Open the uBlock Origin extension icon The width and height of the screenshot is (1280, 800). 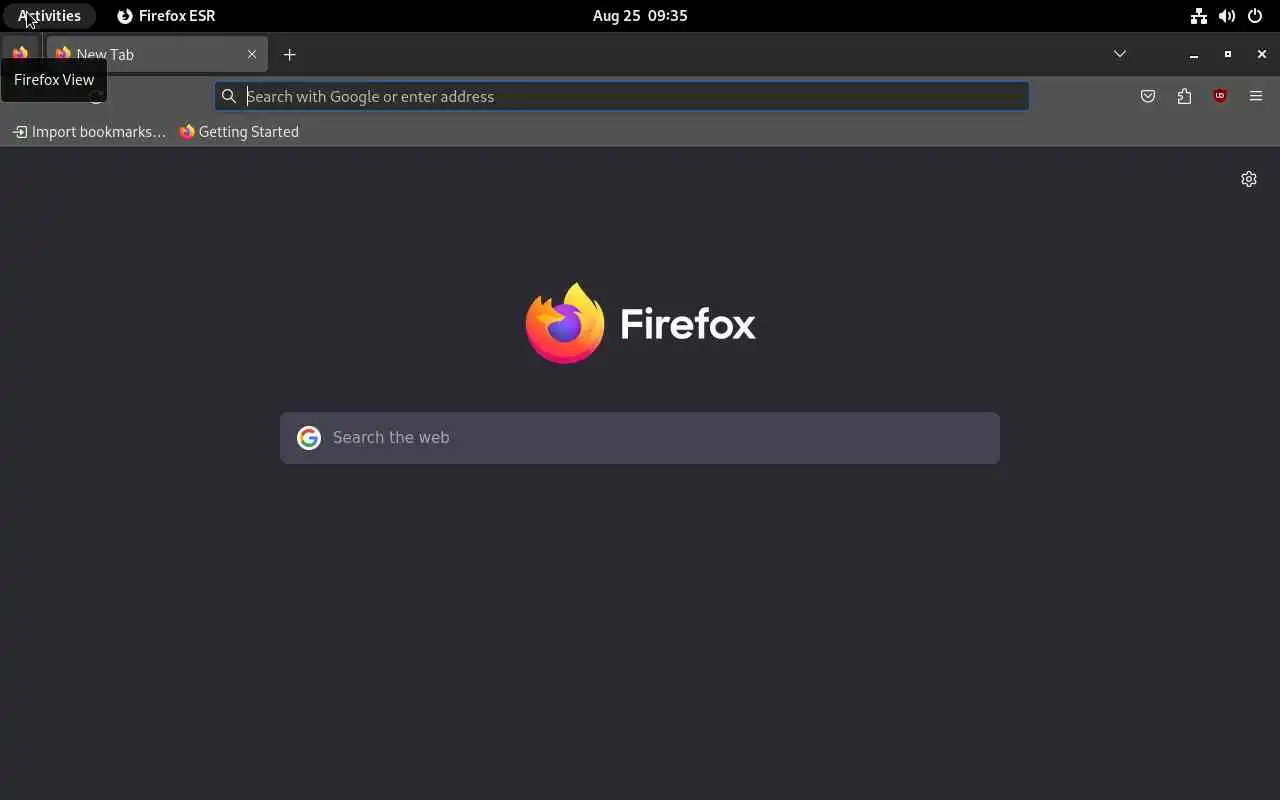click(1220, 96)
